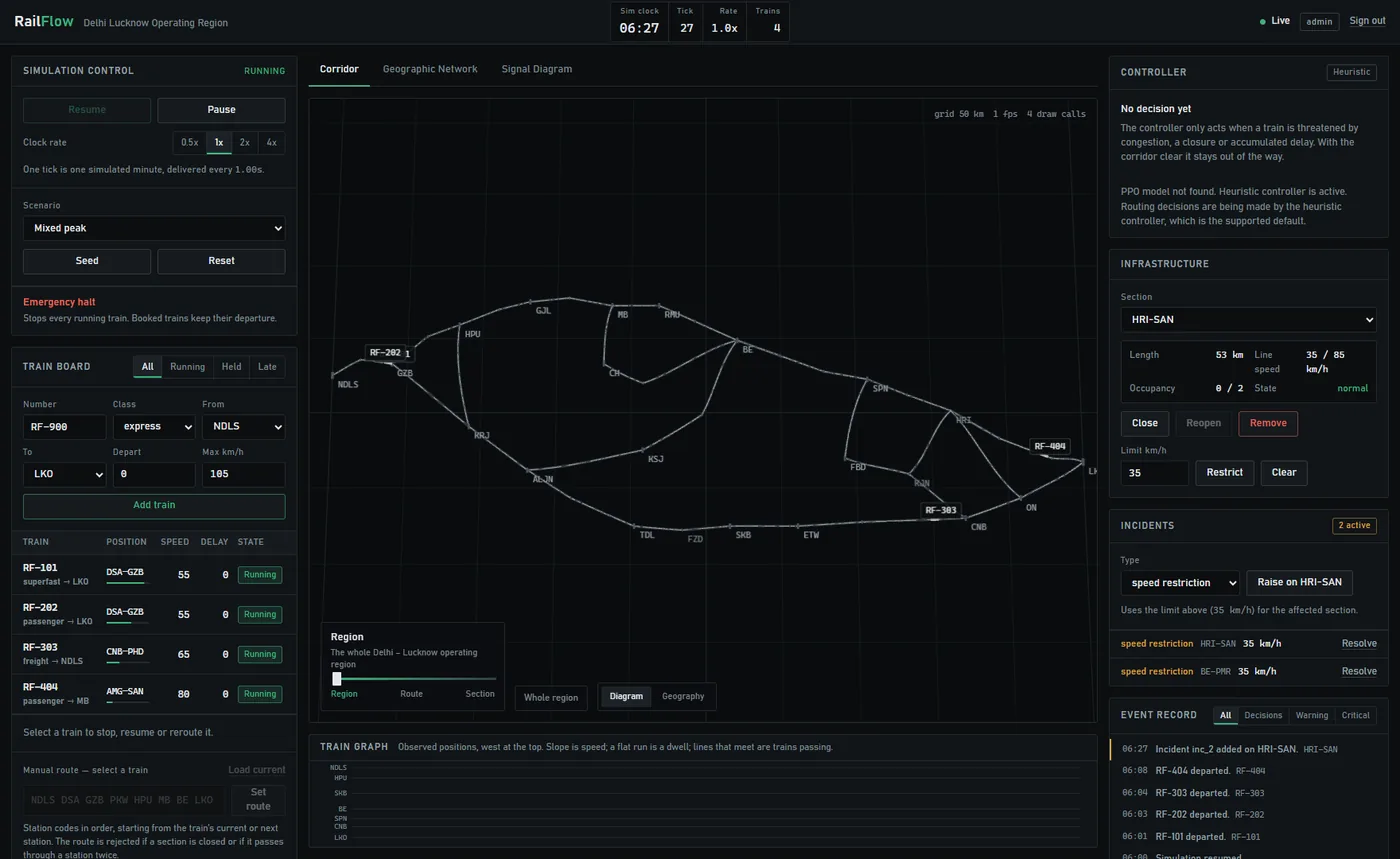This screenshot has width=1400, height=859.
Task: Select train RF-101 in the board
Action: (x=154, y=574)
